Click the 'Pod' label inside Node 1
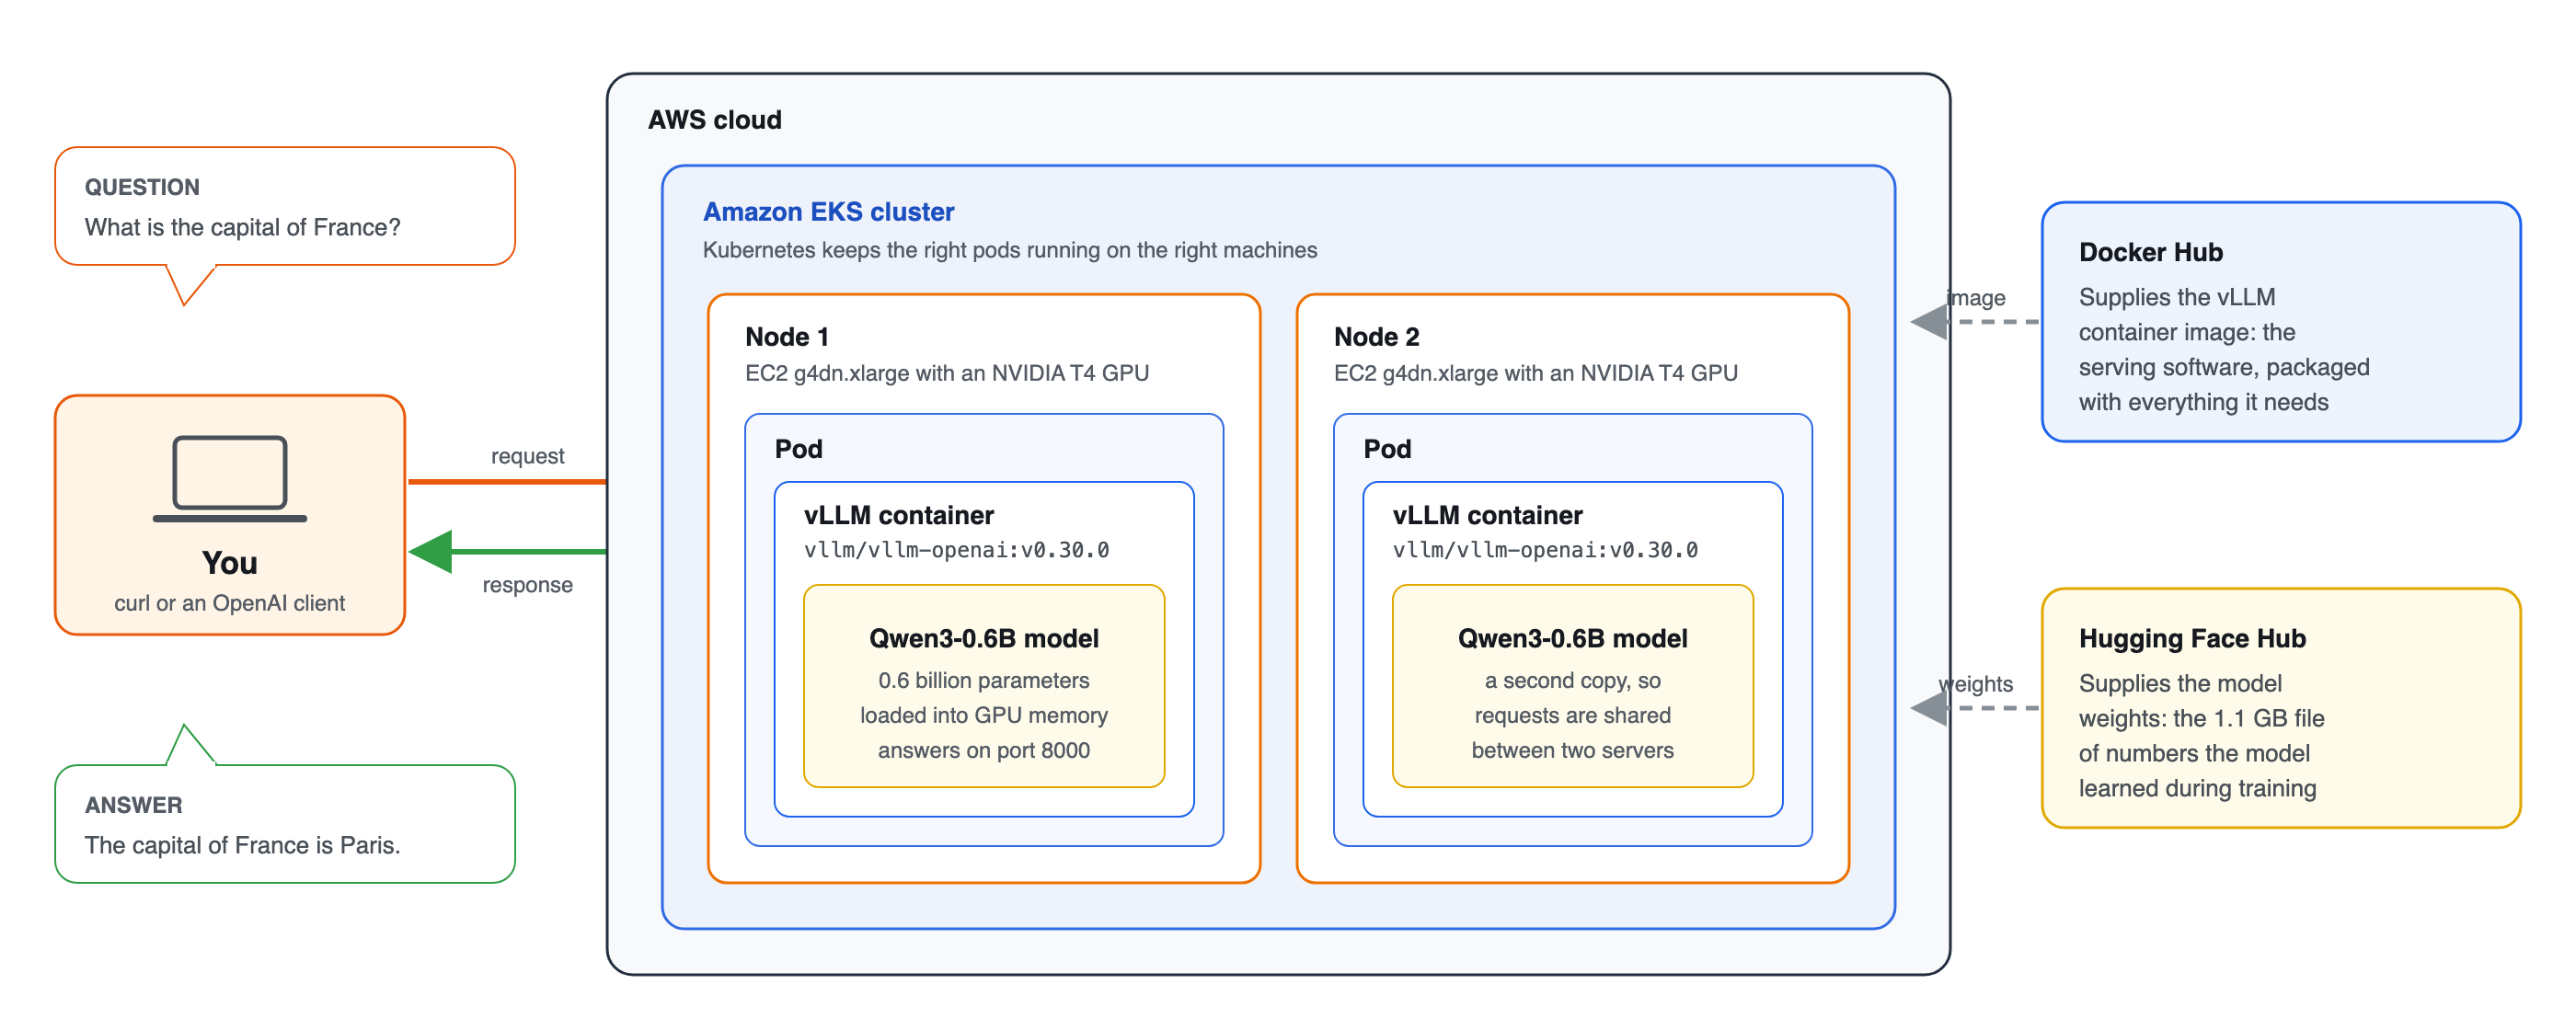Screen dimensions: 2576x1030 point(798,449)
